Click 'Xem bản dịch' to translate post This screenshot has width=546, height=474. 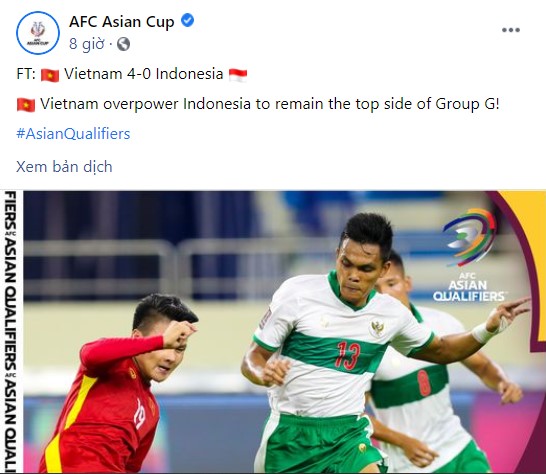coord(64,167)
